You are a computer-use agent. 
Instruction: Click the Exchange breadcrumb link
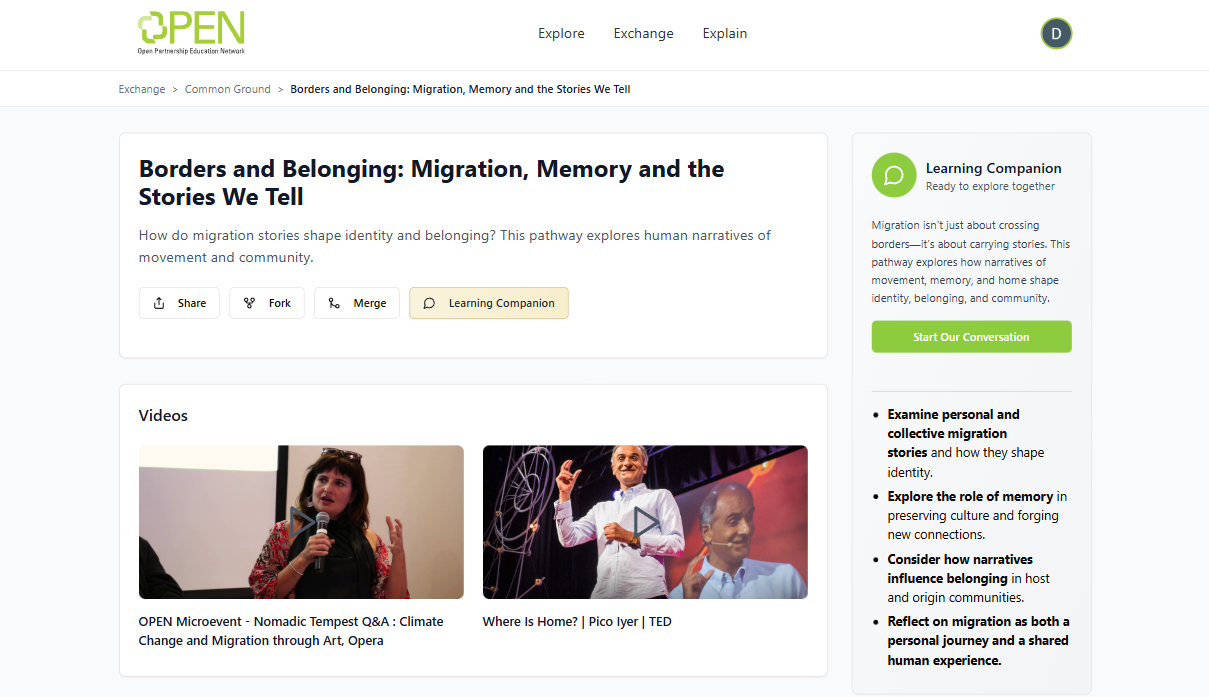pos(142,89)
